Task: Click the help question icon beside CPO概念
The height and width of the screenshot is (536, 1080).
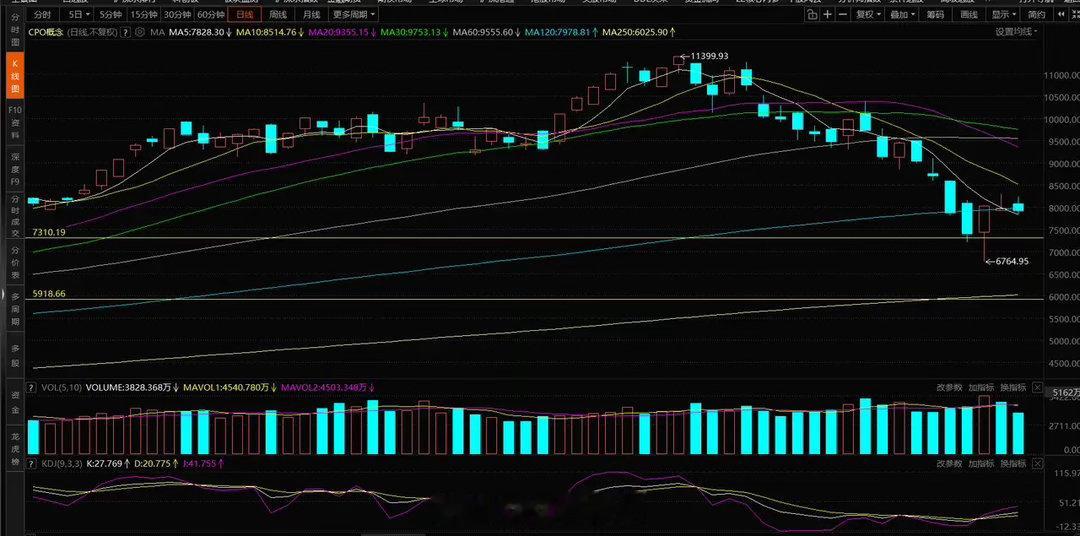Action: (125, 32)
